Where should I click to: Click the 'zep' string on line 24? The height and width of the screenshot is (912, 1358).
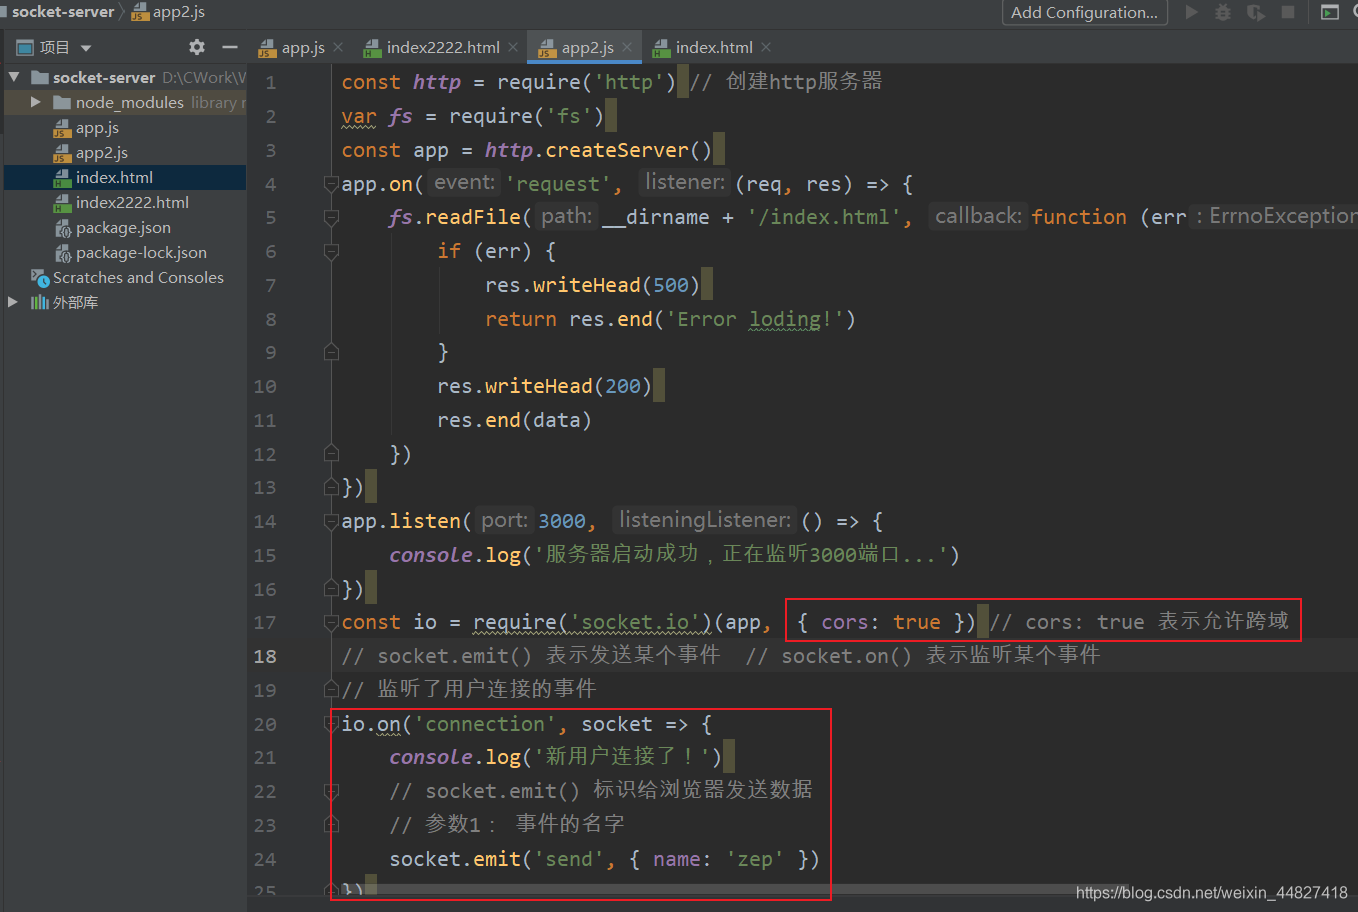755,859
